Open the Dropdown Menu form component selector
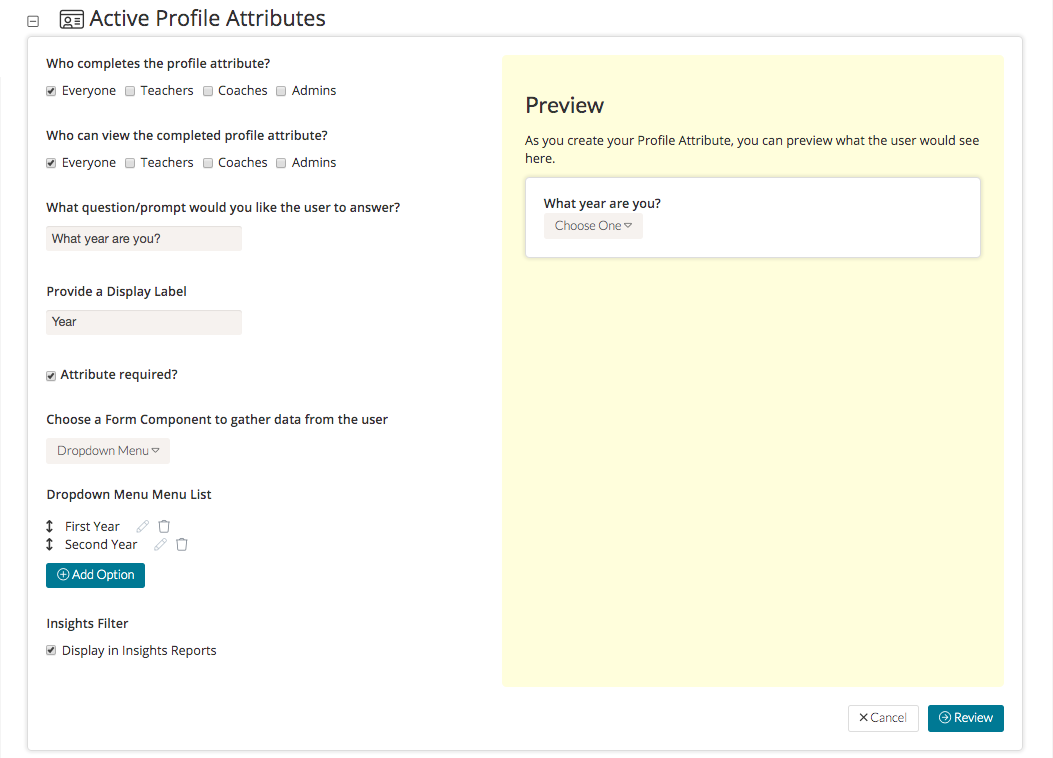This screenshot has width=1053, height=758. point(108,451)
